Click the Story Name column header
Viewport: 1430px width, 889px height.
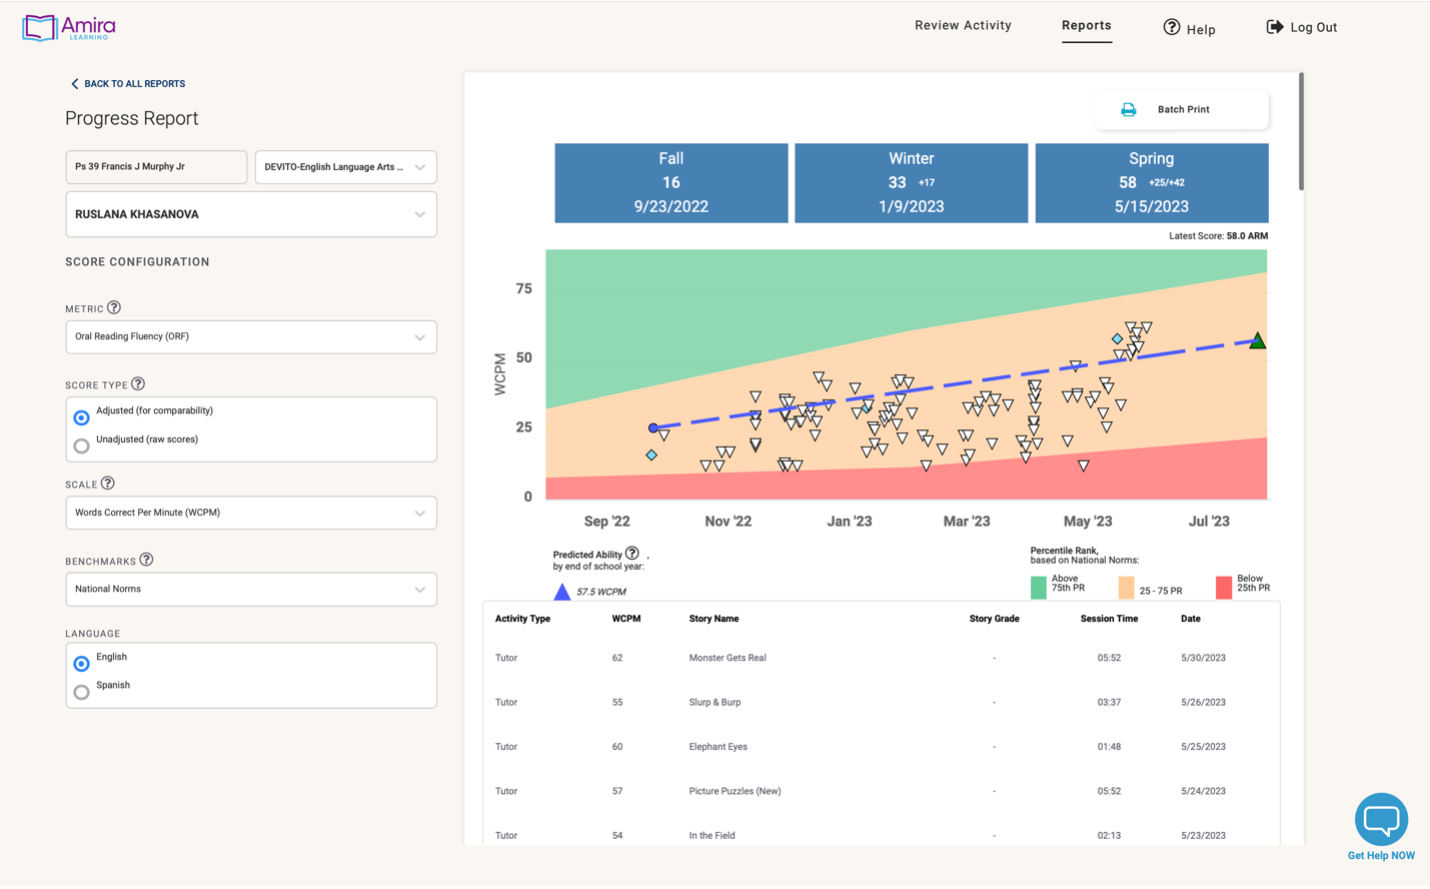coord(714,619)
